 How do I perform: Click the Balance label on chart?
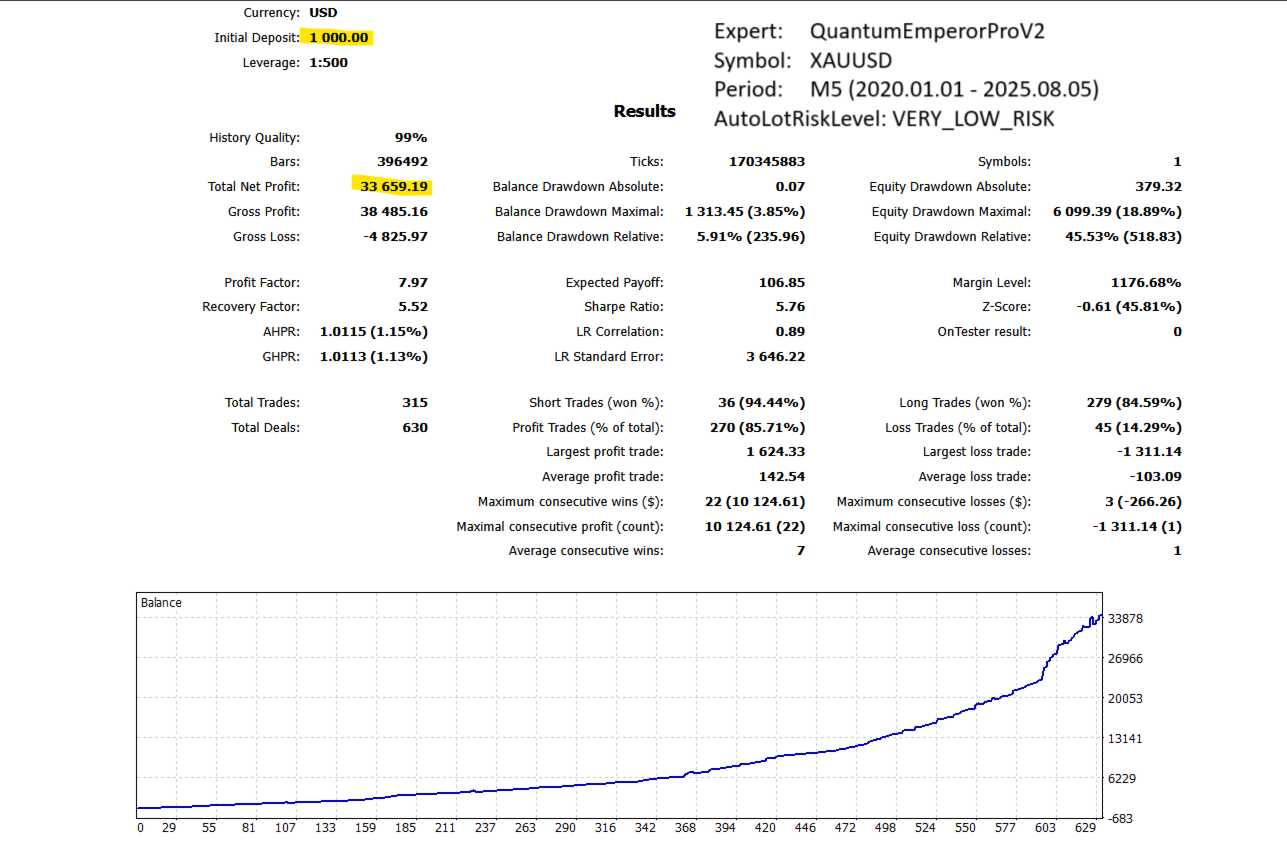coord(161,603)
